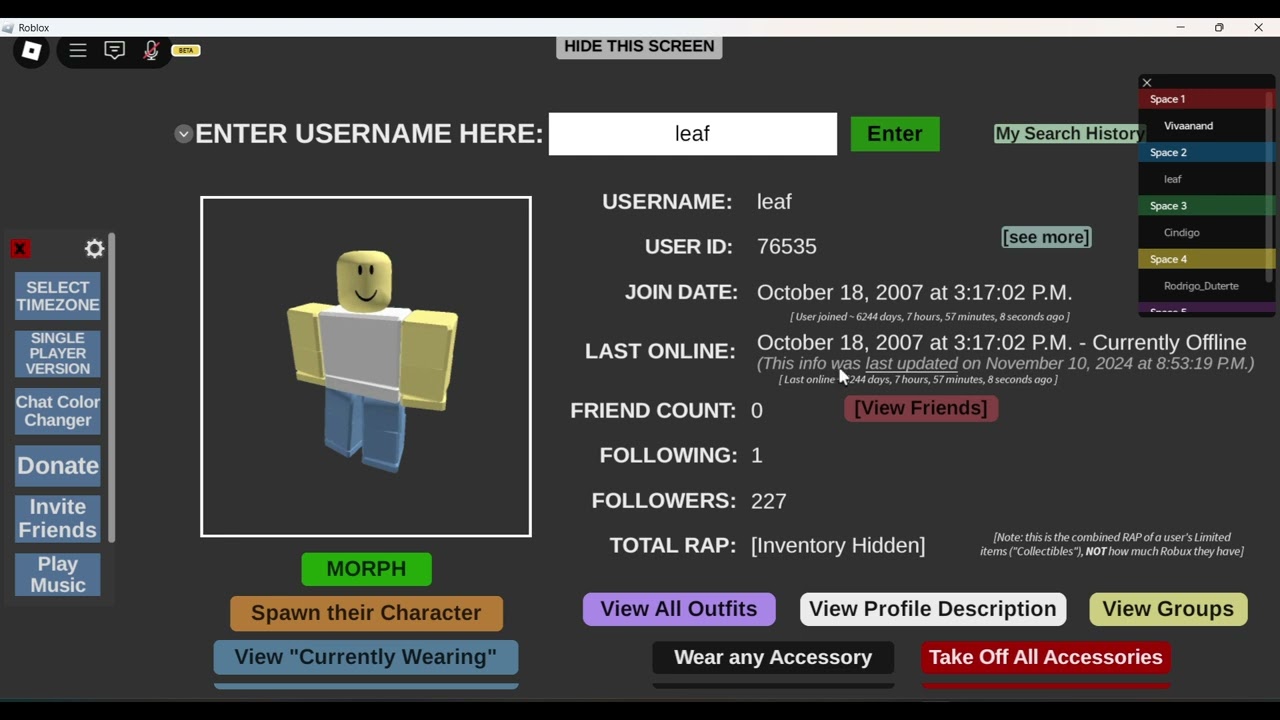Viewport: 1280px width, 720px height.
Task: Open the Roblox logo menu
Action: (31, 51)
